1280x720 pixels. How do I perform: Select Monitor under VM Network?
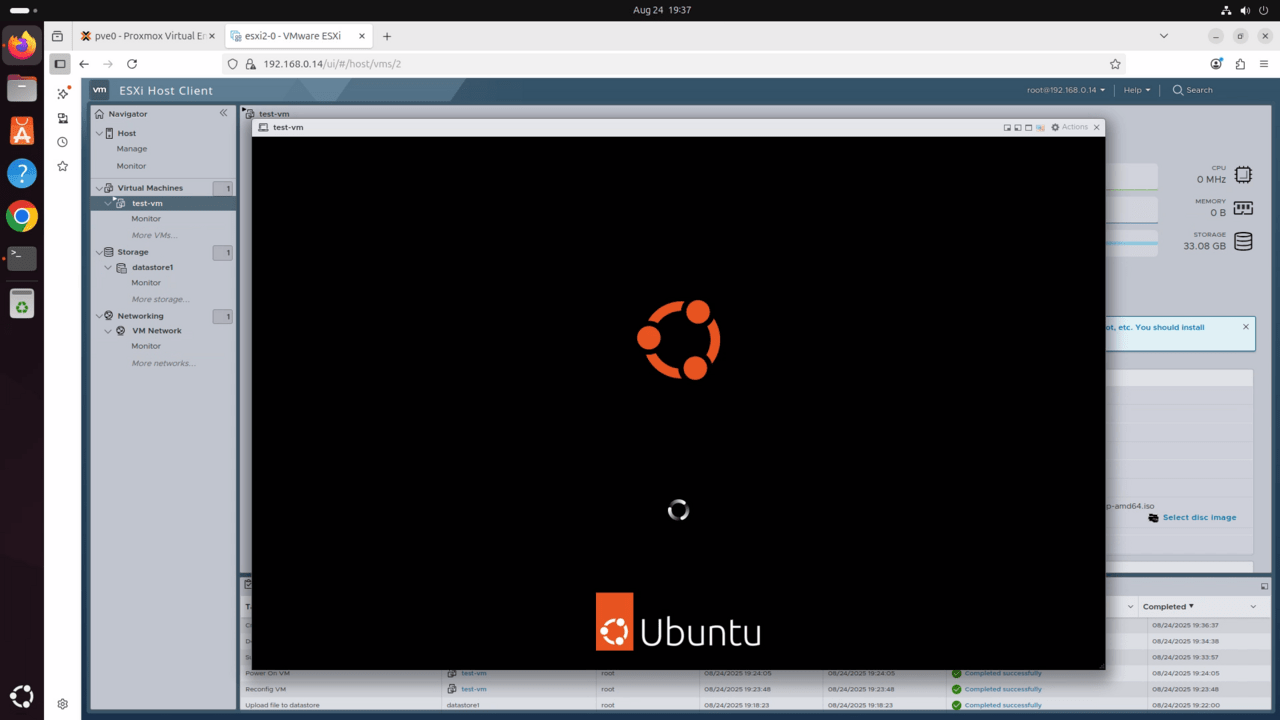tap(146, 346)
